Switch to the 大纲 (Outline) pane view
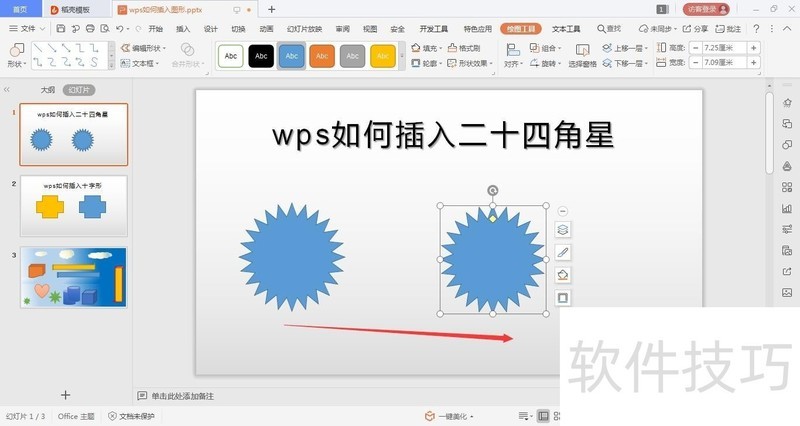 coord(47,90)
